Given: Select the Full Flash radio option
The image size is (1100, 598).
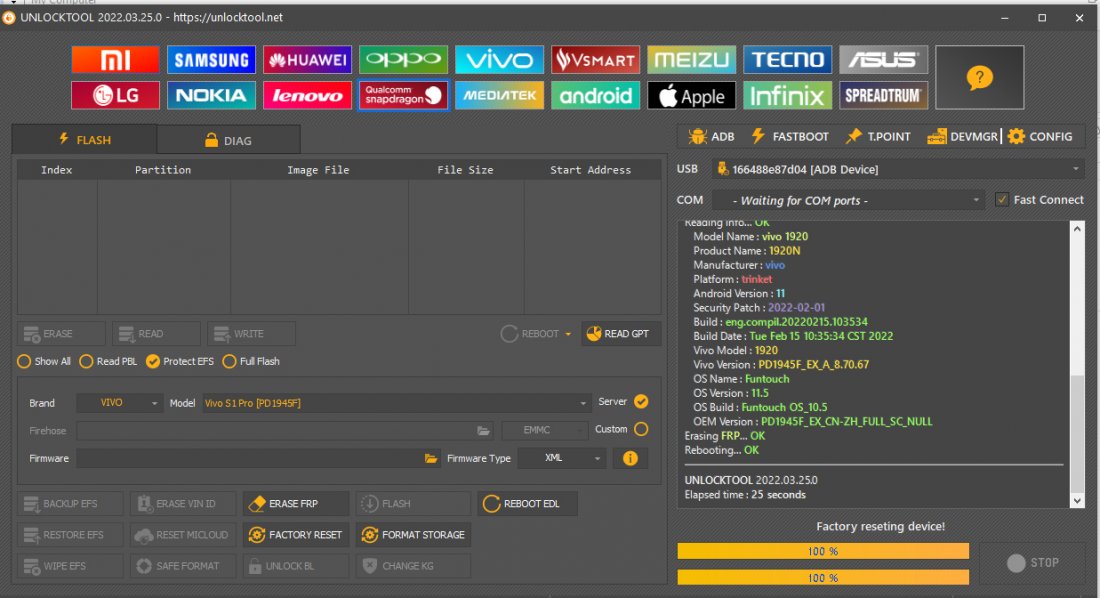Looking at the screenshot, I should click(x=250, y=361).
